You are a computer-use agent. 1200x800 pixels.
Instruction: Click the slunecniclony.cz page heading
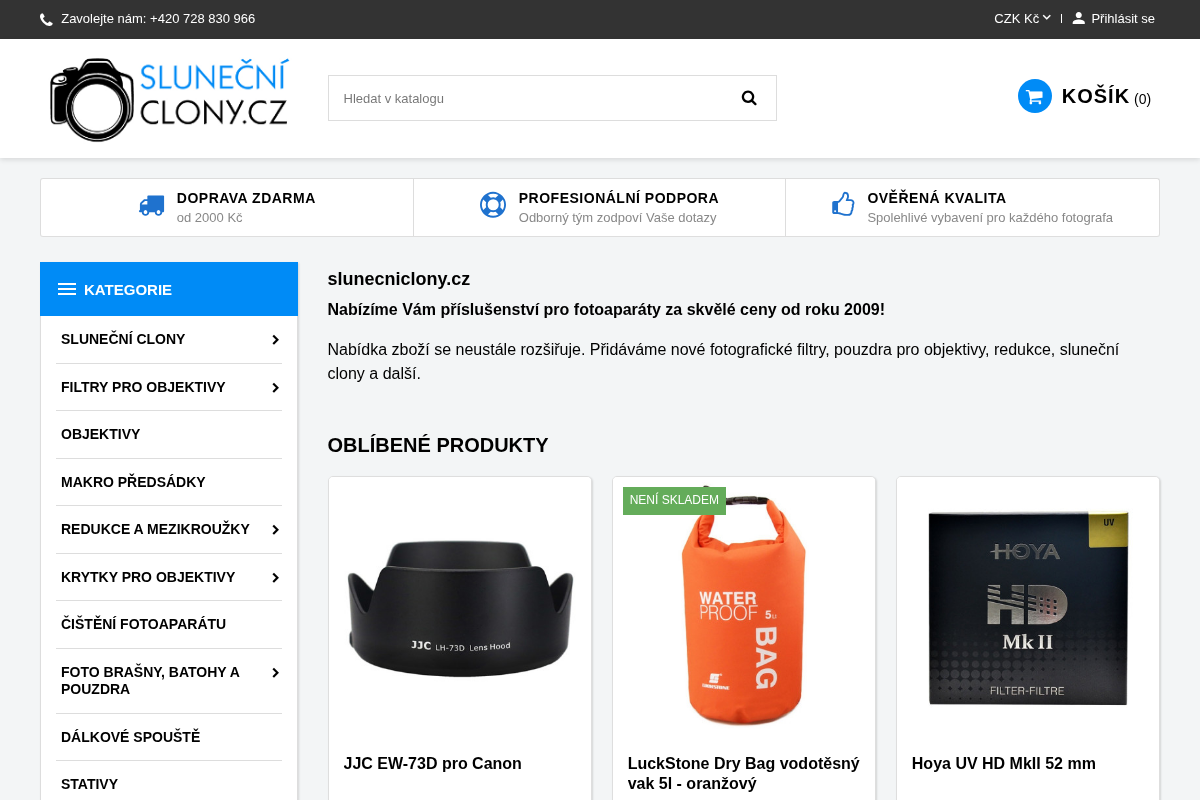click(x=399, y=279)
